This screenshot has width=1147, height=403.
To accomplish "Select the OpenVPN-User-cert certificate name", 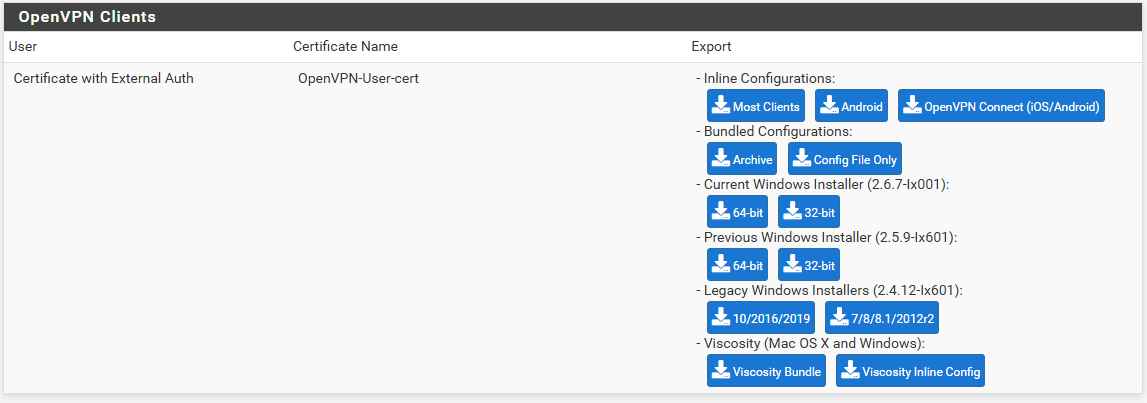I will click(358, 78).
